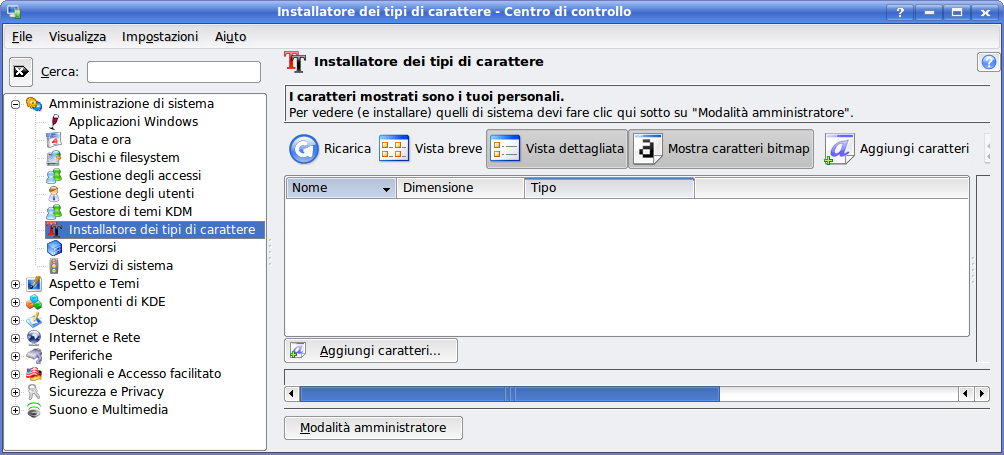The height and width of the screenshot is (455, 1004).
Task: Click the horizontal scrollbar thumb
Action: [x=509, y=394]
